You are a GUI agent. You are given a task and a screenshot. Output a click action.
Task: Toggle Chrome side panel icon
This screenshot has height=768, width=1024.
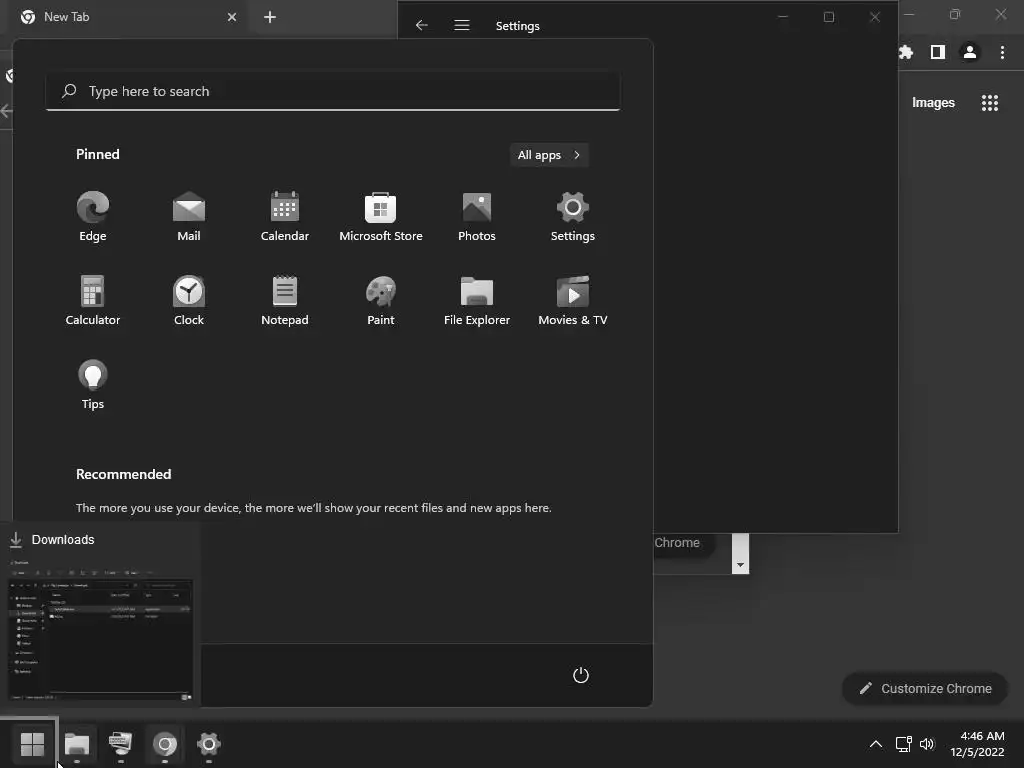tap(938, 52)
